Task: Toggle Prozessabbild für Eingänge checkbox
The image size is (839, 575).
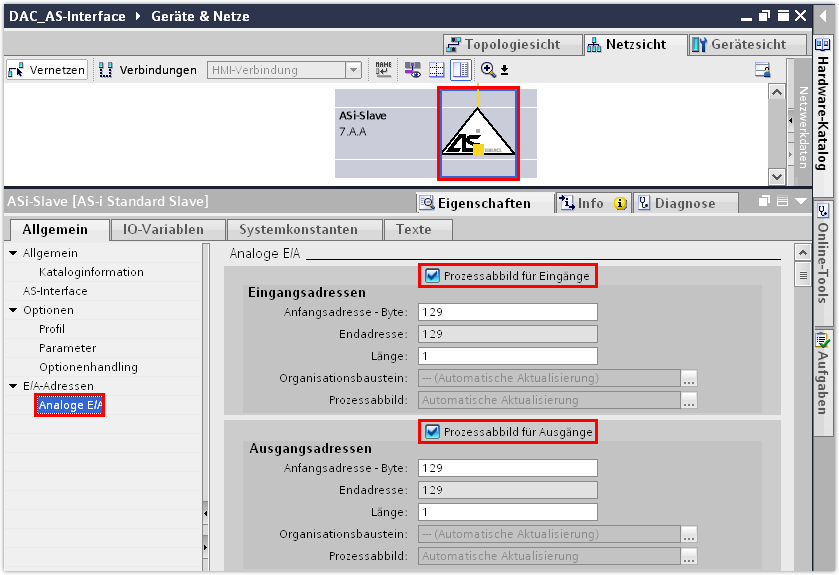Action: (432, 276)
